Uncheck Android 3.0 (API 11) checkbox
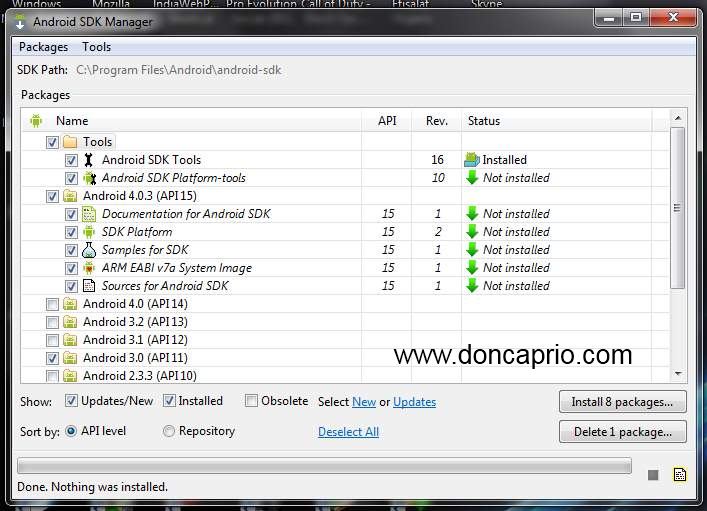Screen dimensions: 707x511 [x=52, y=359]
